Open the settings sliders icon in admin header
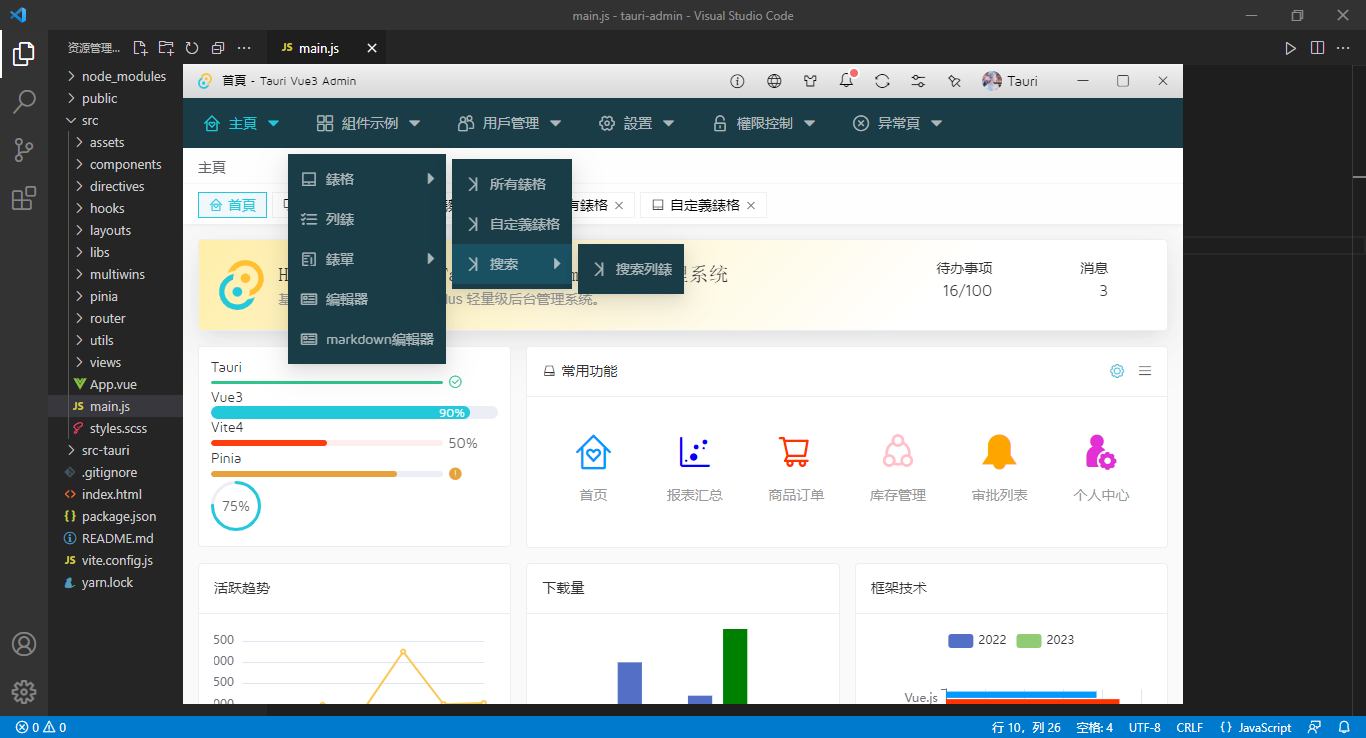Screen dimensions: 1366x738 pyautogui.click(x=918, y=81)
